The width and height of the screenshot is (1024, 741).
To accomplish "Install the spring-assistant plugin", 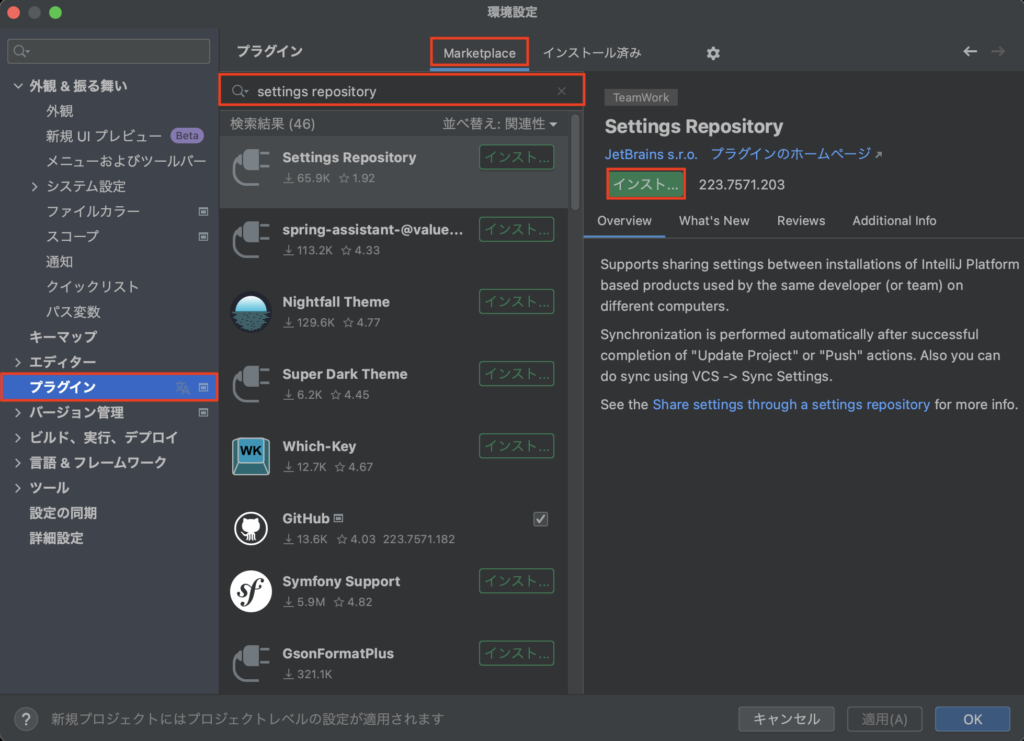I will click(x=517, y=229).
